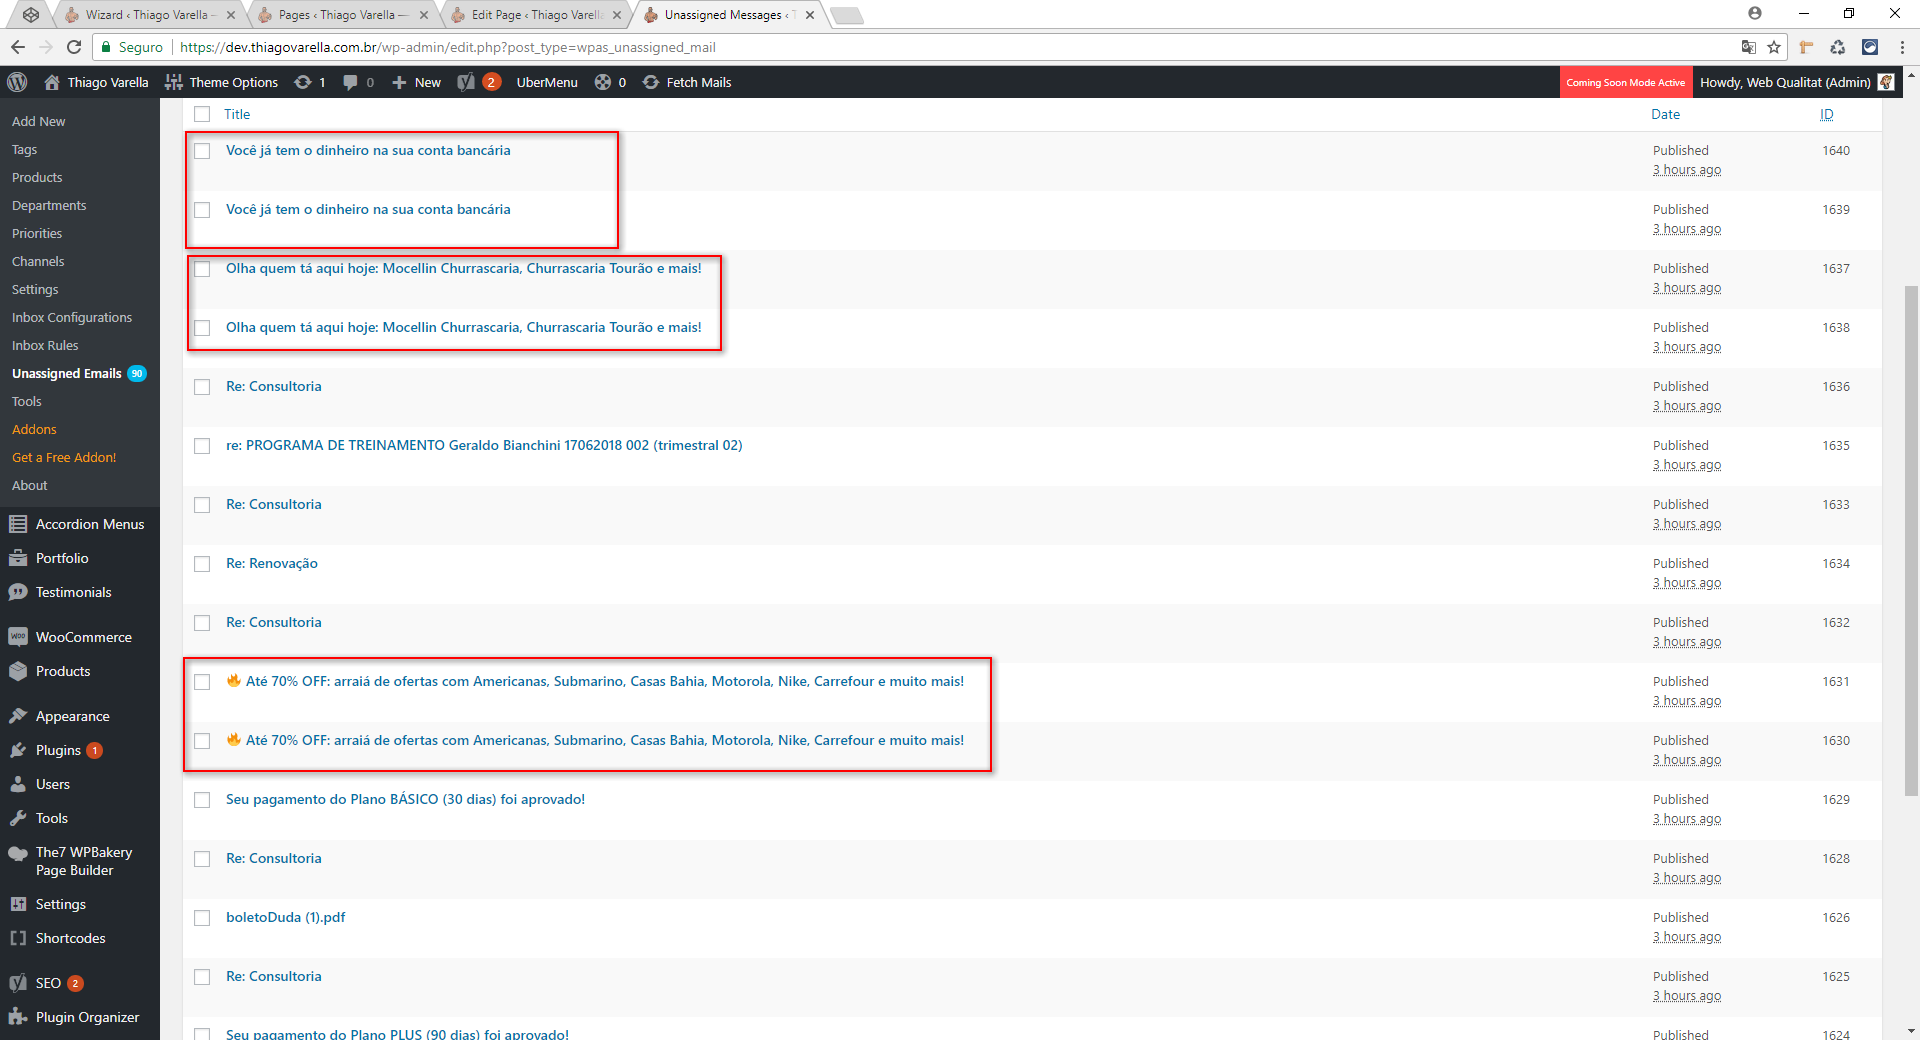This screenshot has width=1920, height=1040.
Task: Click the Testimonials sidebar icon
Action: point(18,592)
